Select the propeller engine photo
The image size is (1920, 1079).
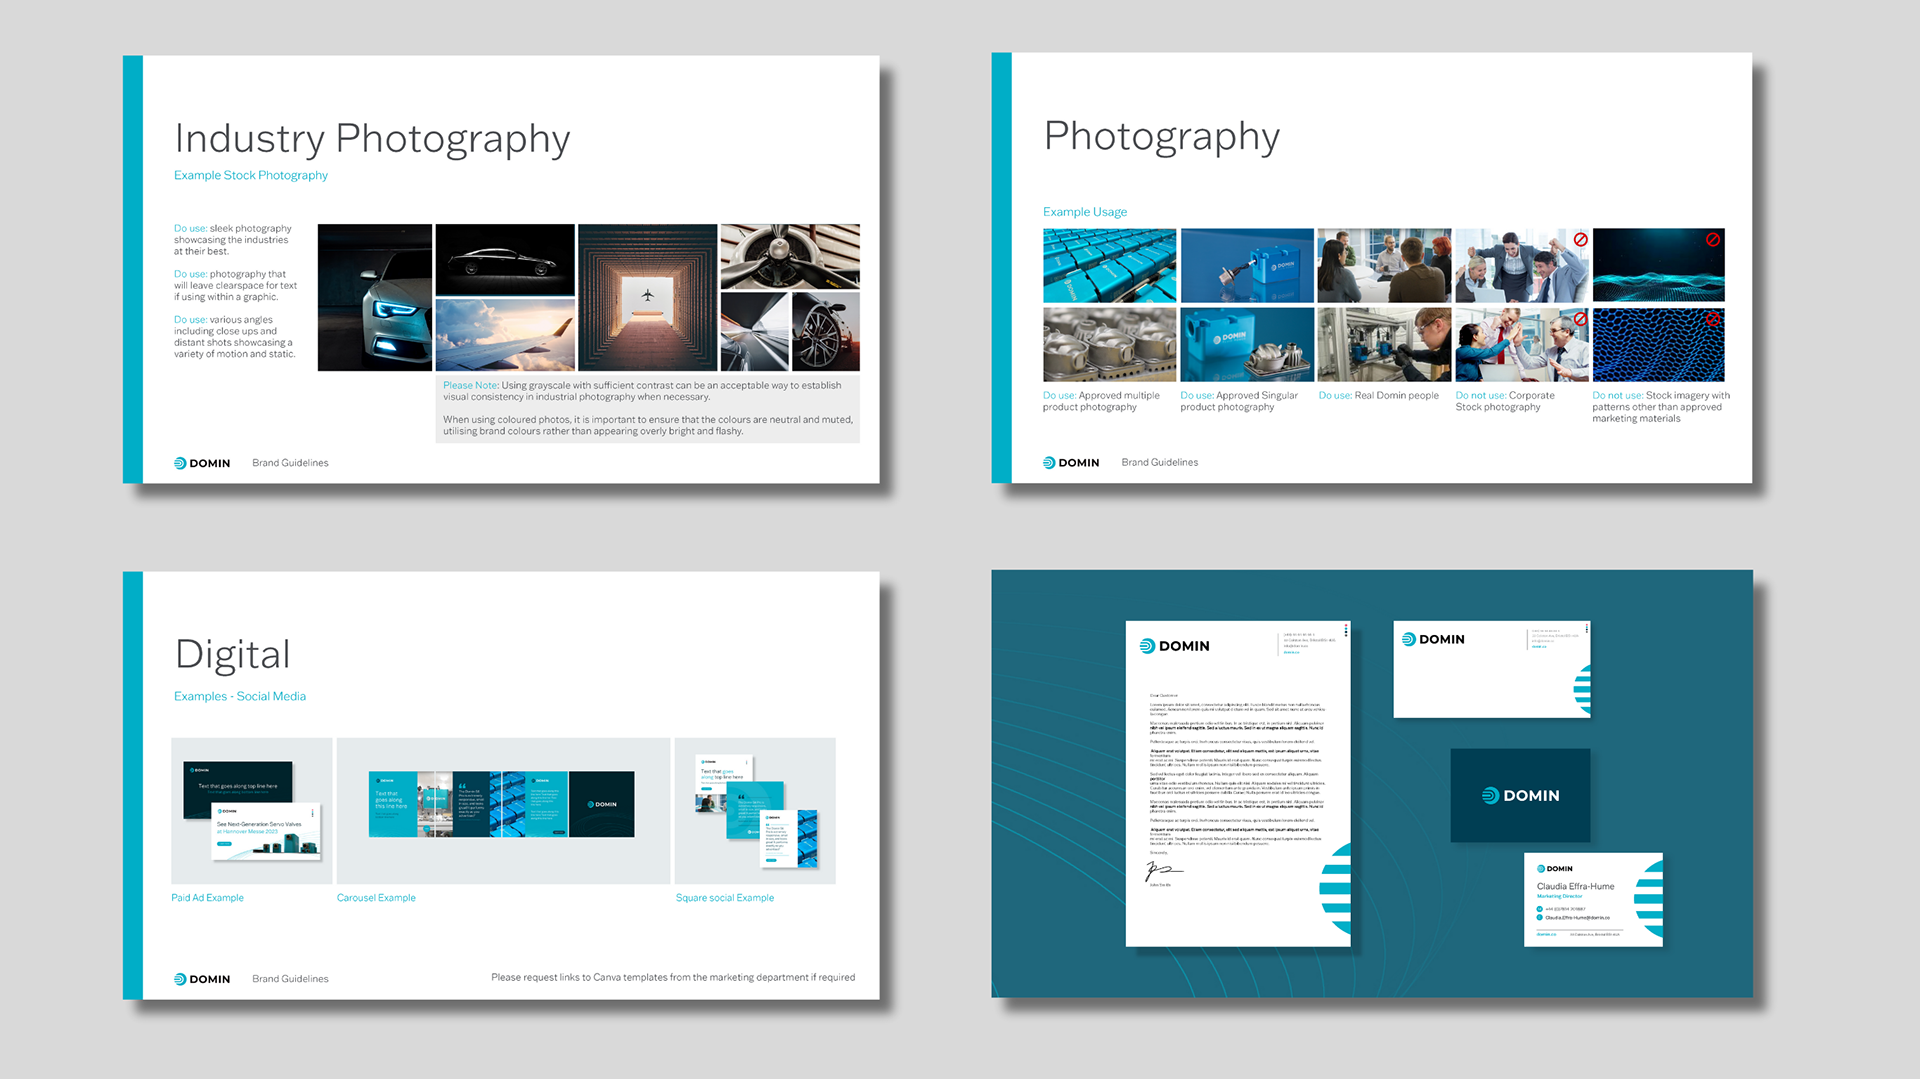pos(790,256)
